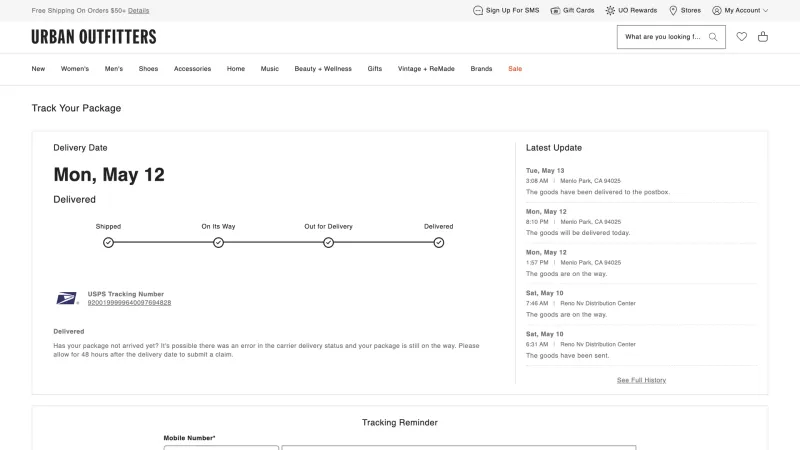Click Sign Up For SMS link
The height and width of the screenshot is (450, 800).
(x=512, y=10)
